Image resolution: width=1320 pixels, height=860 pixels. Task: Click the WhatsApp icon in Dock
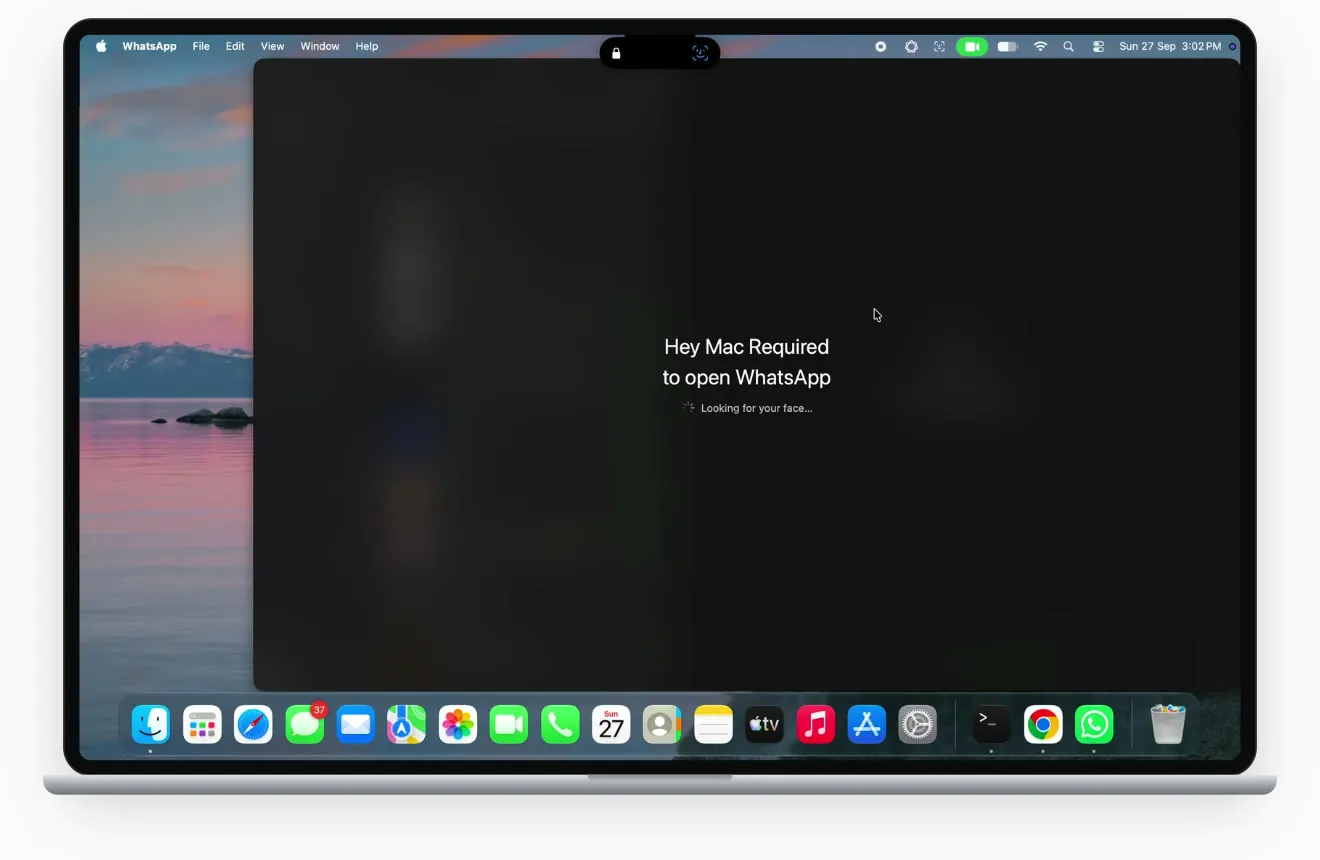(x=1094, y=725)
